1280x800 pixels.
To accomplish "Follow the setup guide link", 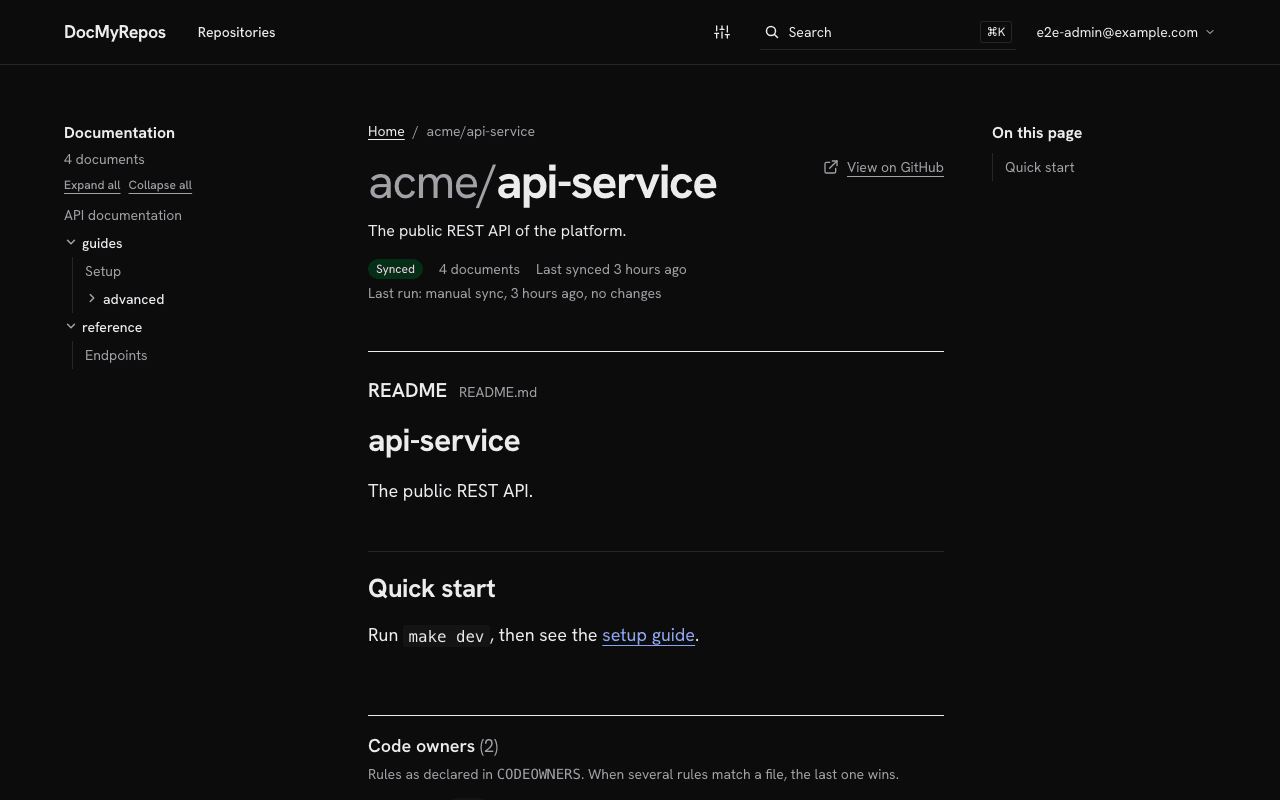I will [648, 635].
